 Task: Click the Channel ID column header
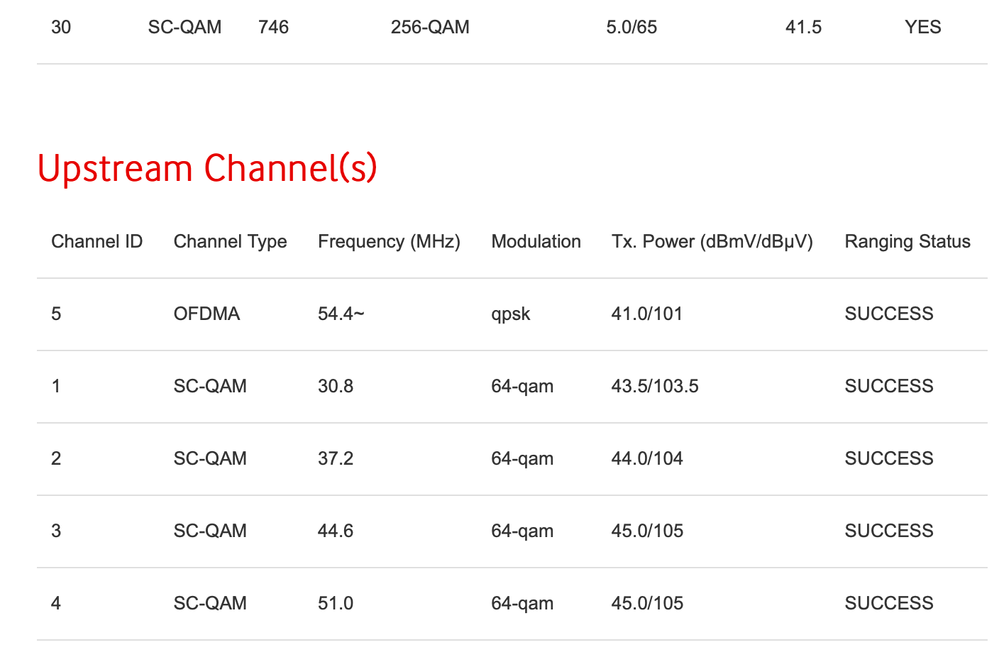pyautogui.click(x=97, y=241)
